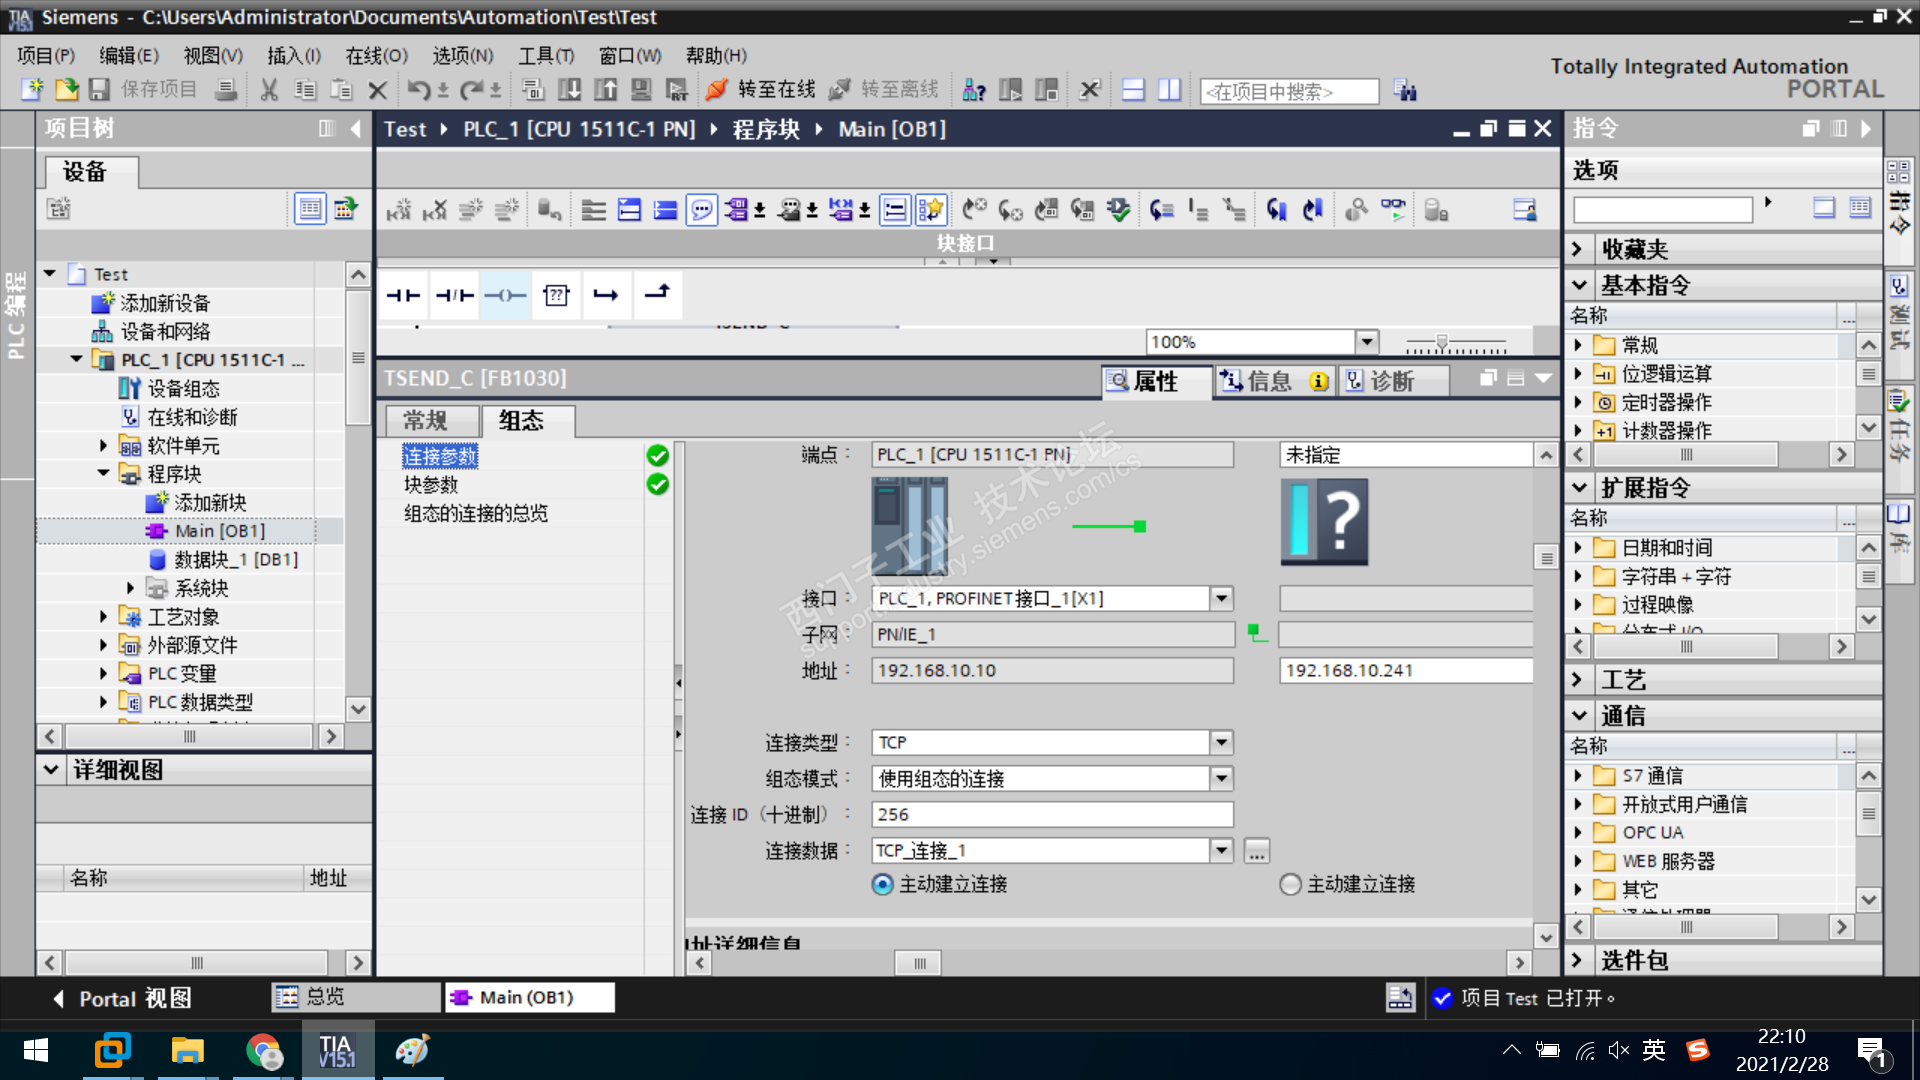This screenshot has height=1080, width=1920.
Task: Click the Save project icon
Action: (99, 90)
